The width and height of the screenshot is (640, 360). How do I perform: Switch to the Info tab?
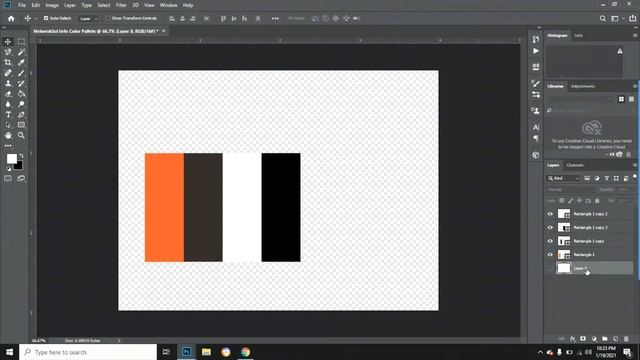579,36
